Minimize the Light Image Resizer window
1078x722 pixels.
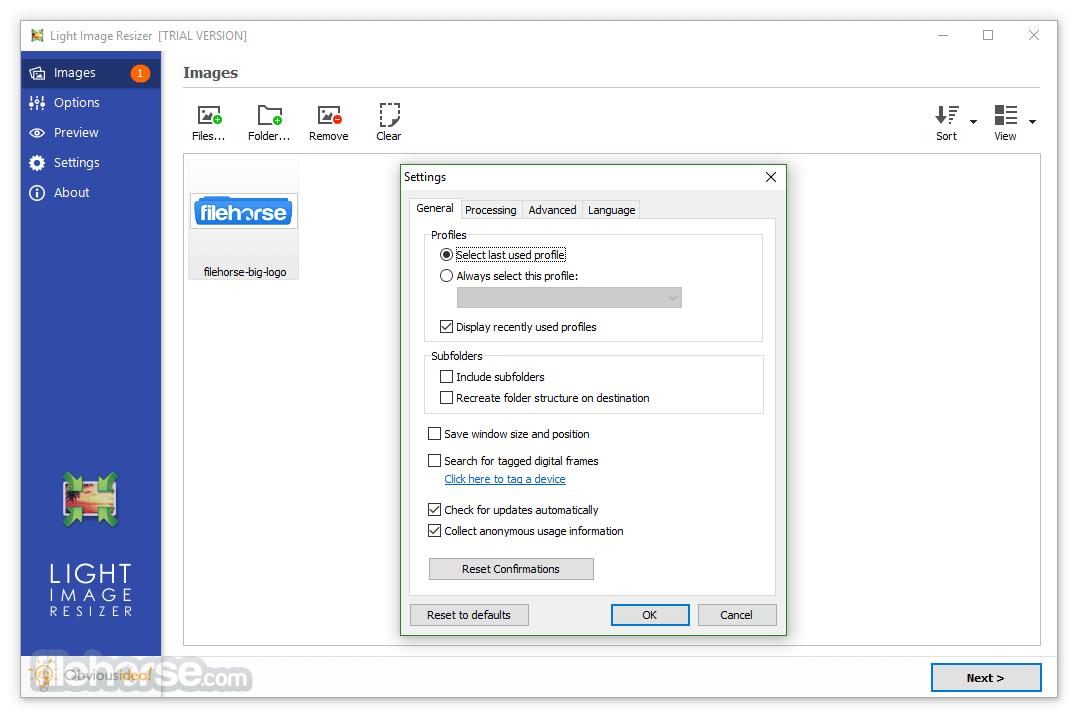pyautogui.click(x=943, y=35)
